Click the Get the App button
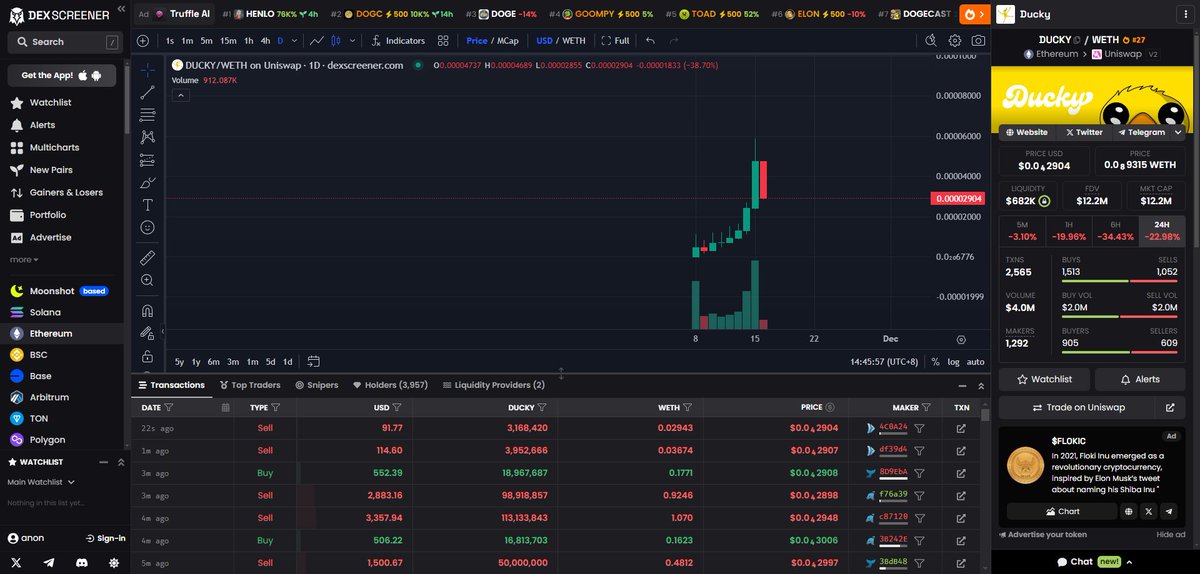Image resolution: width=1200 pixels, height=574 pixels. (x=62, y=76)
